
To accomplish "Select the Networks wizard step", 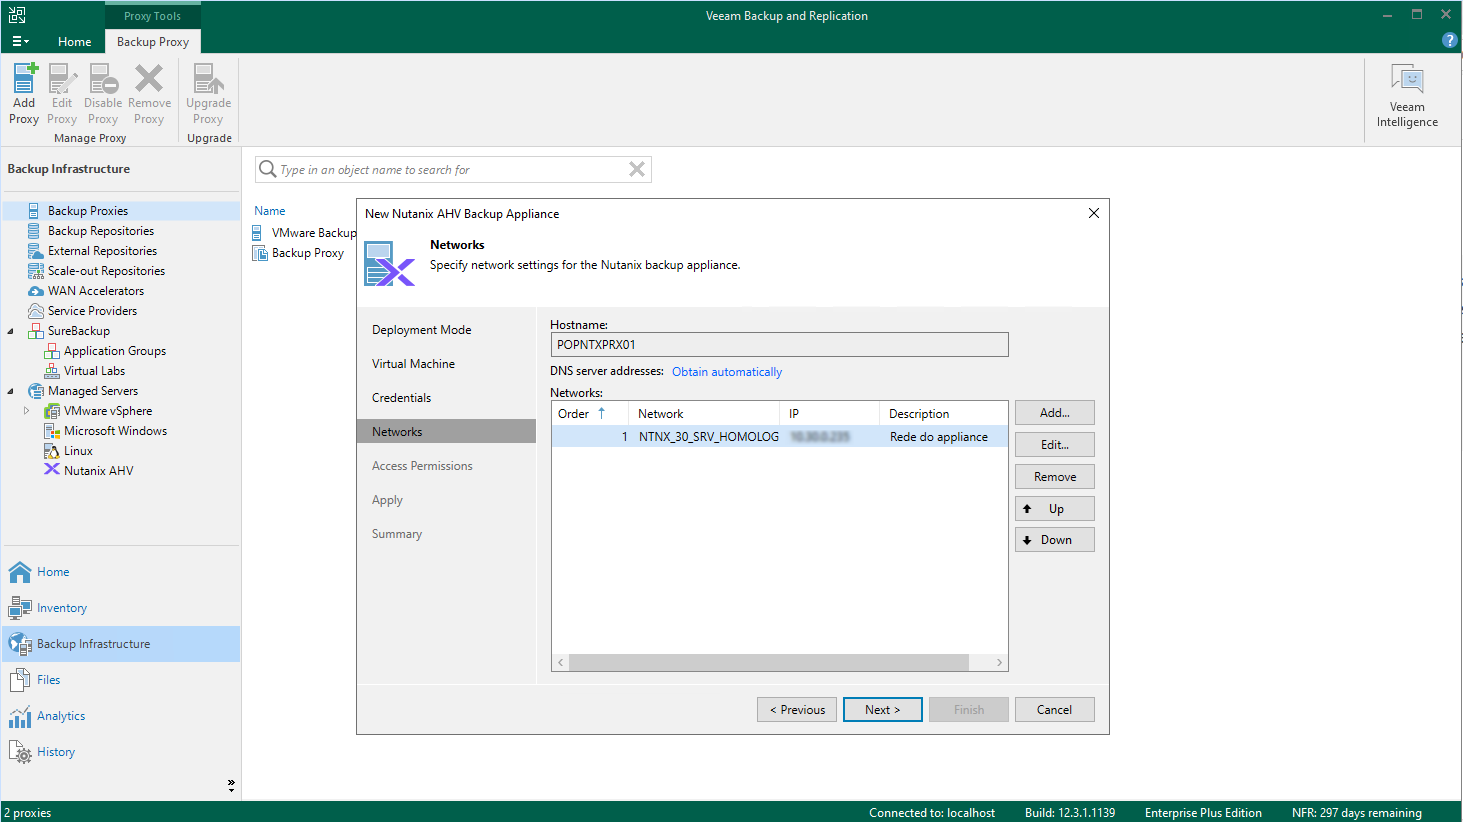I will [x=446, y=432].
